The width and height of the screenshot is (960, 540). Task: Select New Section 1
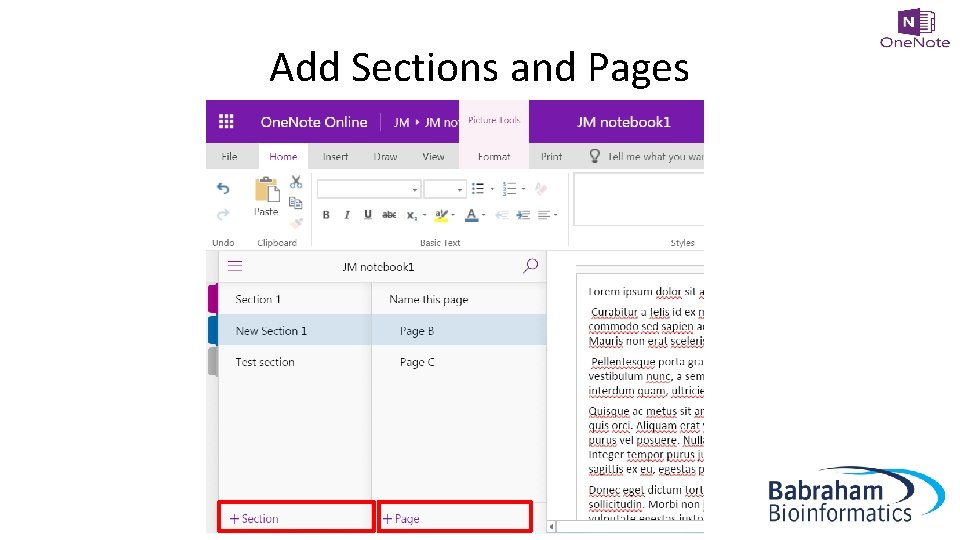(x=295, y=331)
